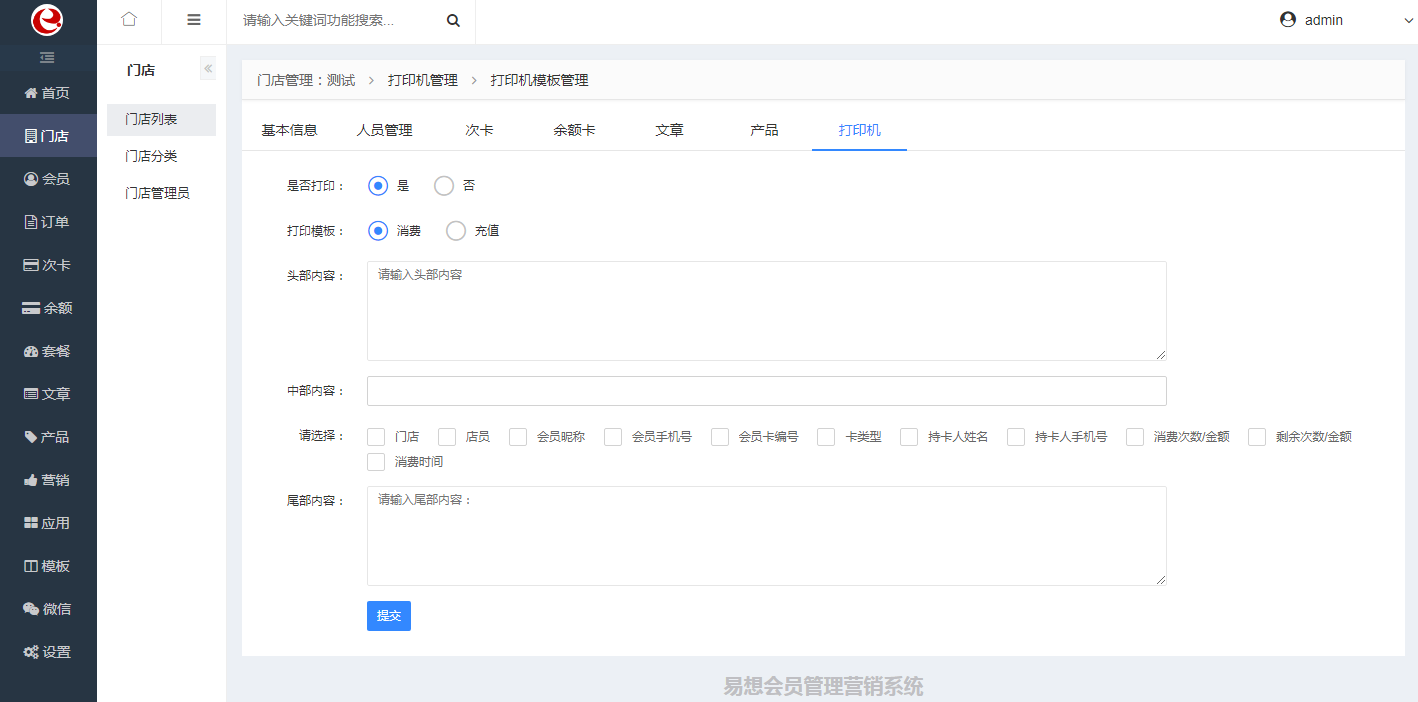Tick the 持卡人姓名 checkbox
Viewport: 1418px width, 702px height.
(x=909, y=437)
